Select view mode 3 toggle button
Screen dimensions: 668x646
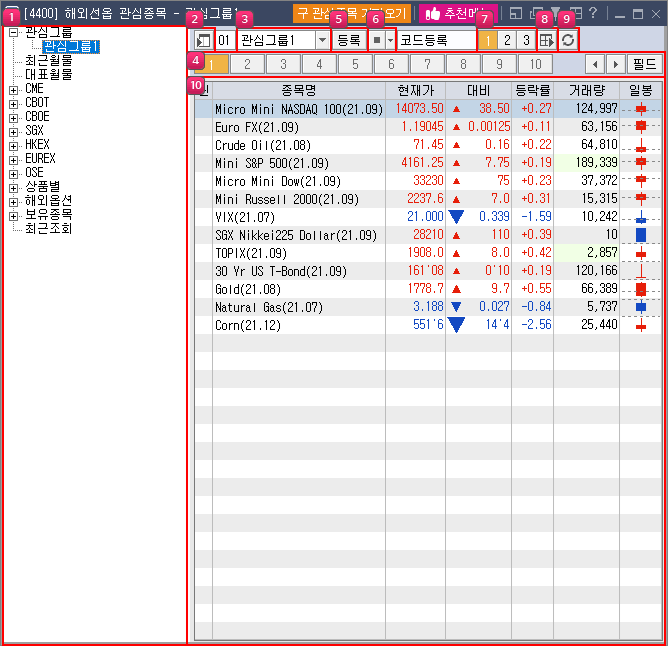526,40
